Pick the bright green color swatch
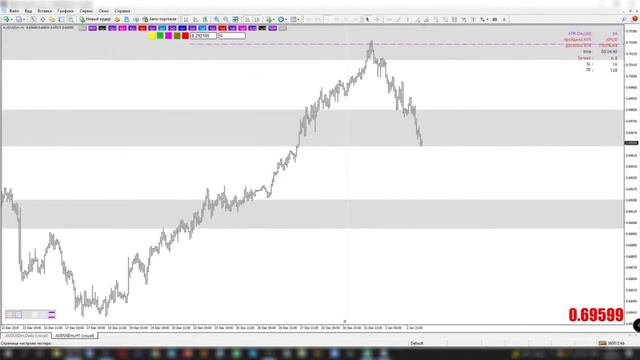This screenshot has width=640, height=360. coord(160,36)
